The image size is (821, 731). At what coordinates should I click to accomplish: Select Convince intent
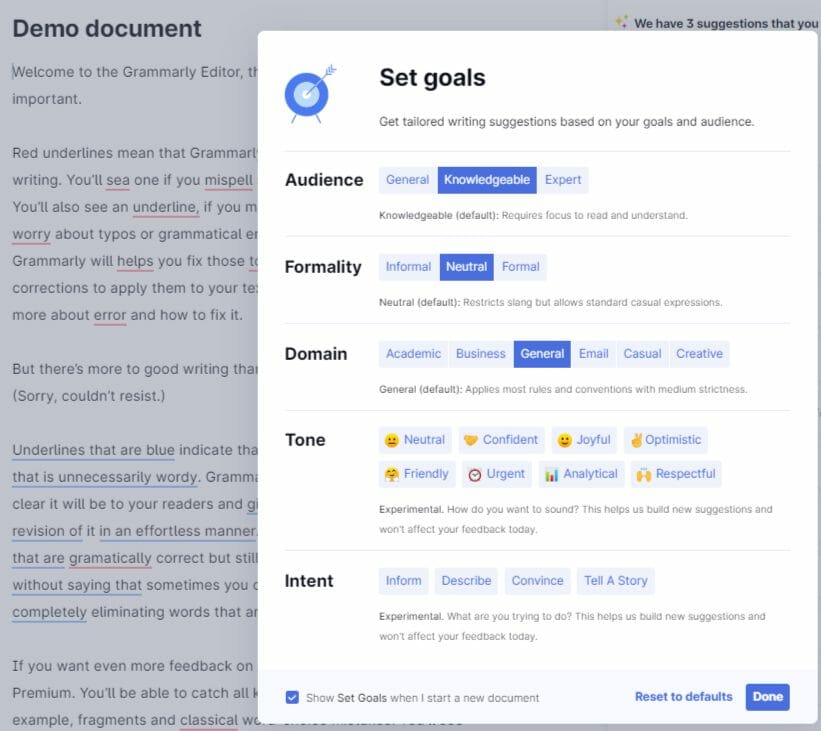[x=538, y=581]
